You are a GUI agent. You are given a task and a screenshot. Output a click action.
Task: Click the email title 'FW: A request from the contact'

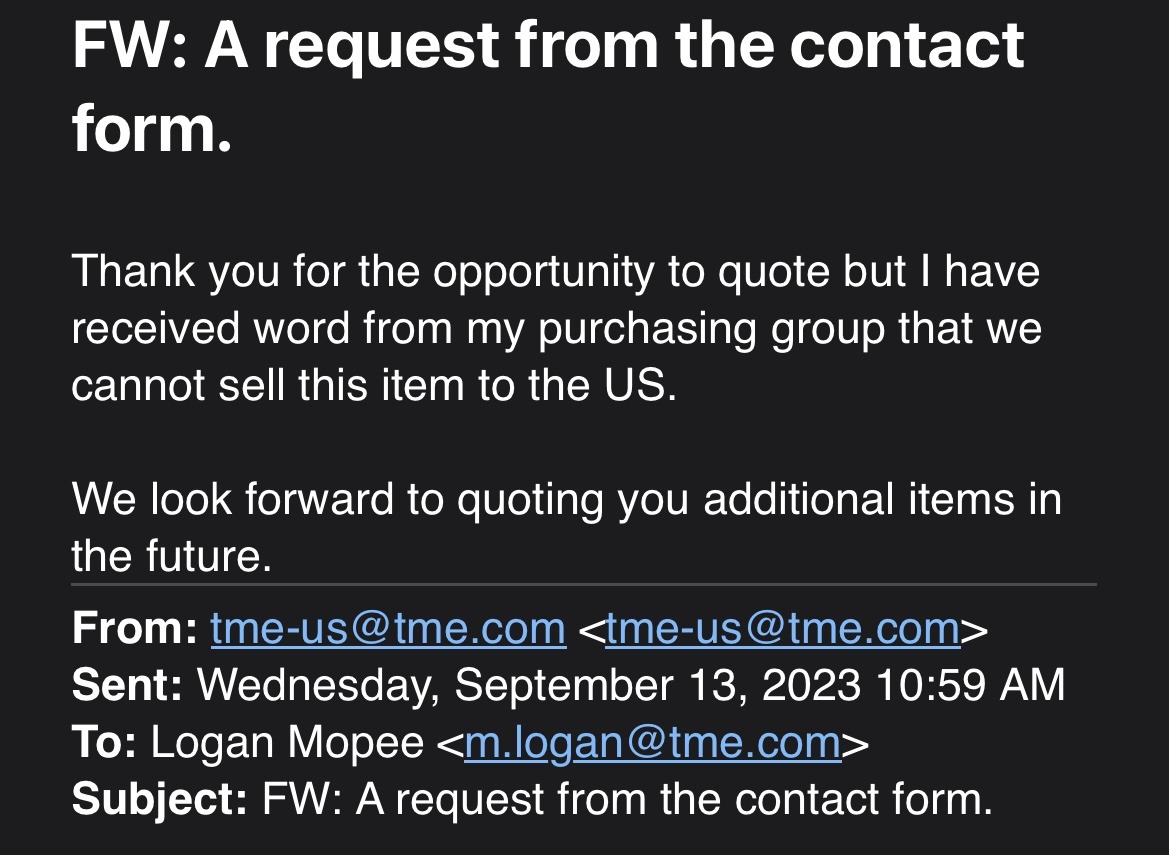coord(549,44)
